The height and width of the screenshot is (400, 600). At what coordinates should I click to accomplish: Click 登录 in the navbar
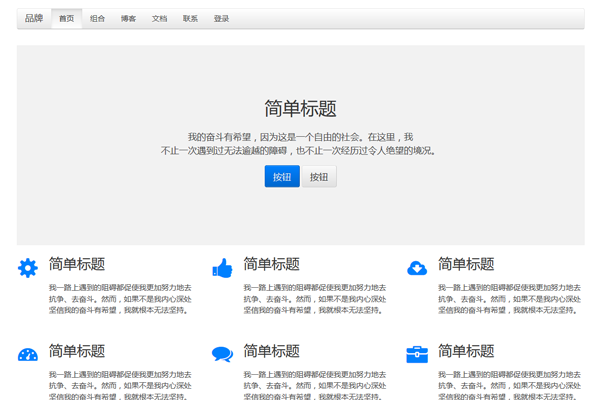point(221,18)
